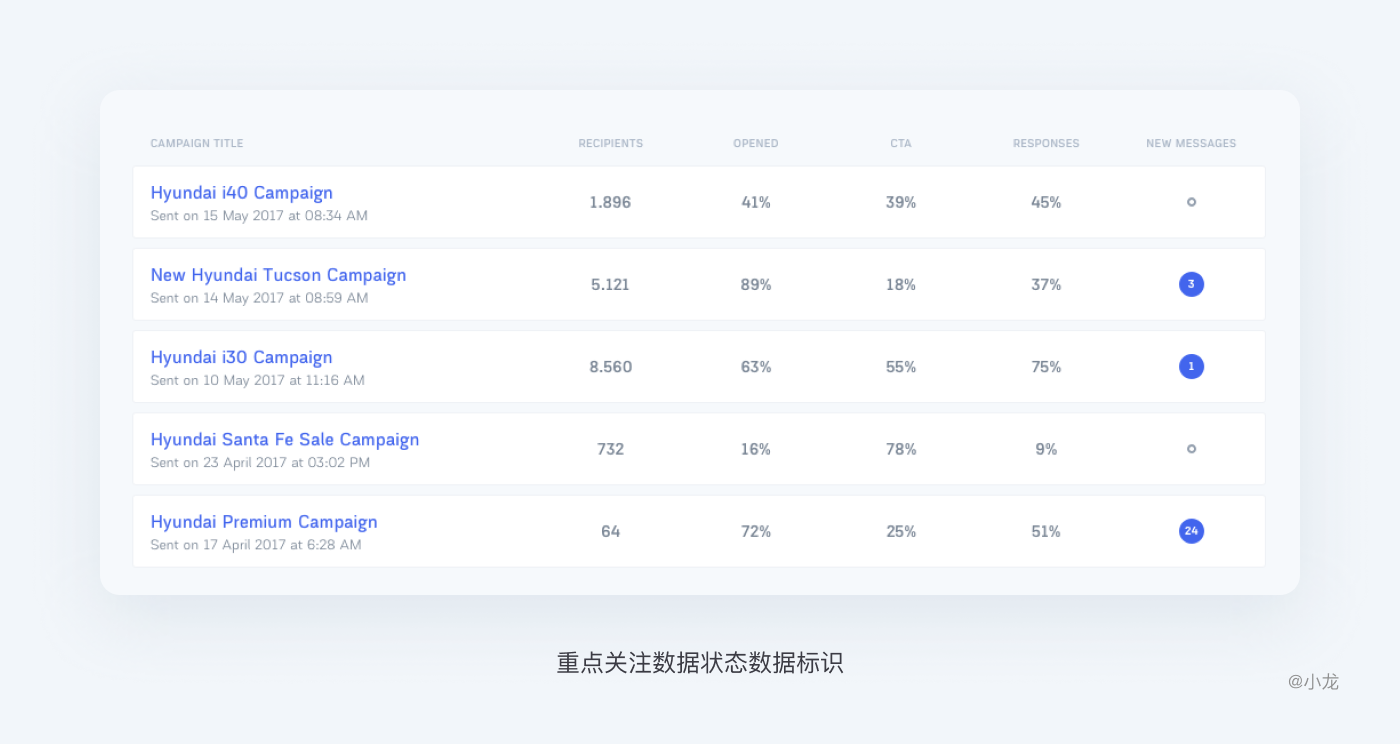
Task: Sort by the Campaign Title column header
Action: click(197, 144)
